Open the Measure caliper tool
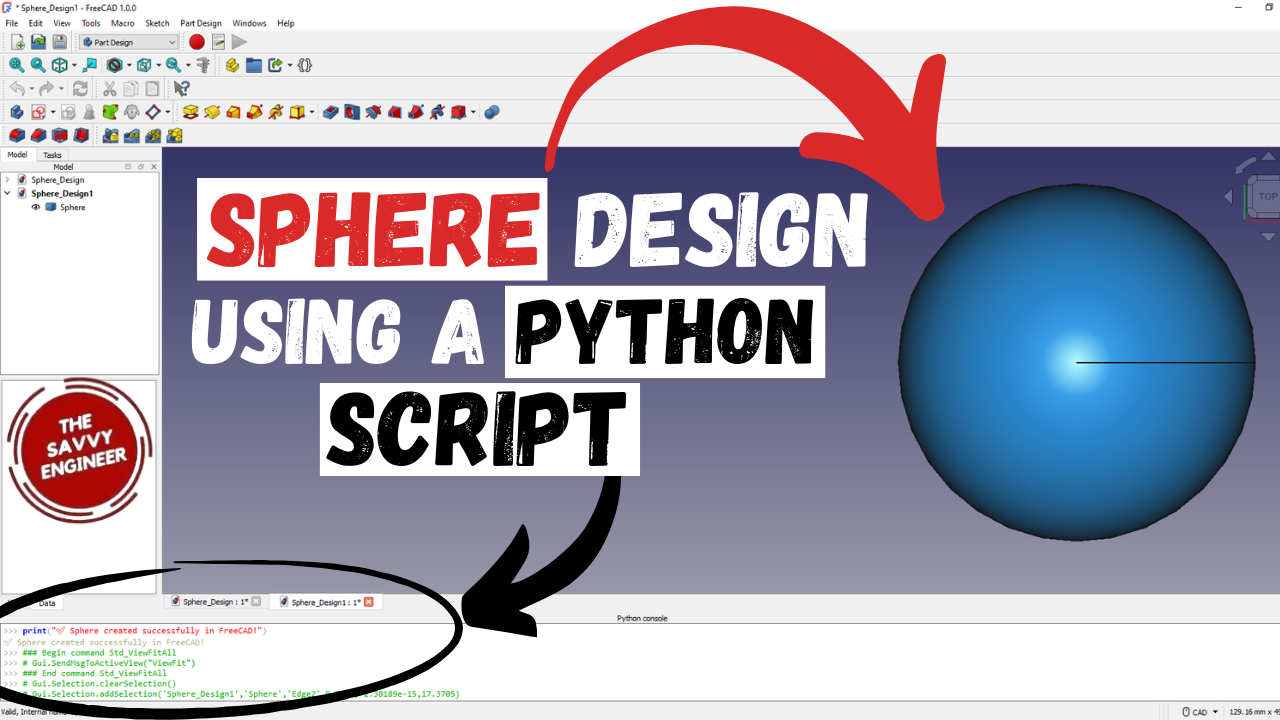 pos(203,65)
